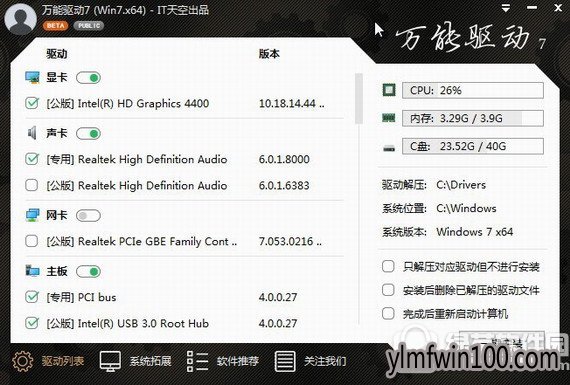Click the 显卡 graphics card icon
The height and width of the screenshot is (385, 570).
point(32,77)
